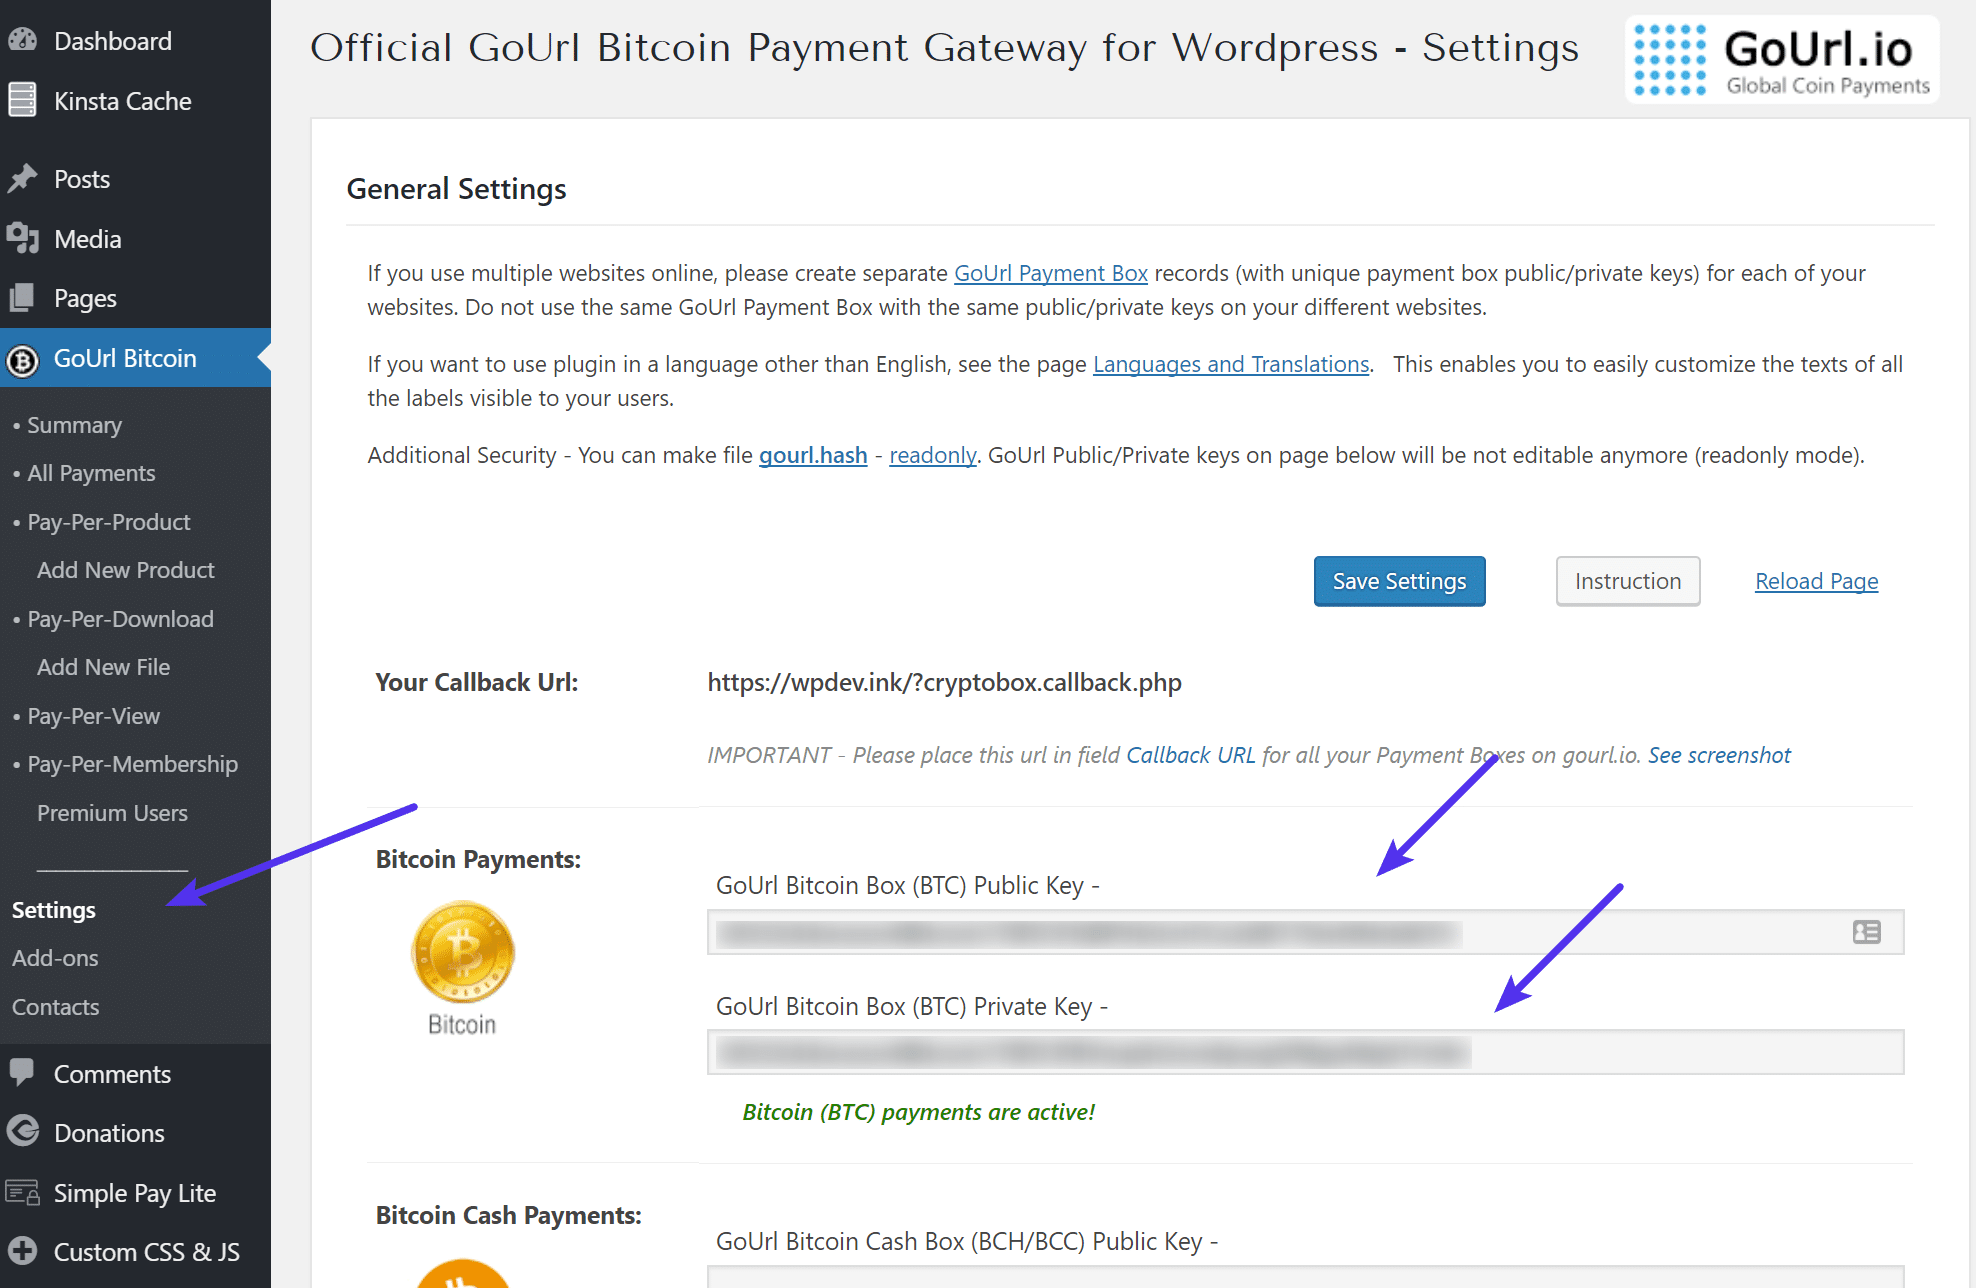1976x1288 pixels.
Task: Click the Media menu icon
Action: [x=24, y=238]
